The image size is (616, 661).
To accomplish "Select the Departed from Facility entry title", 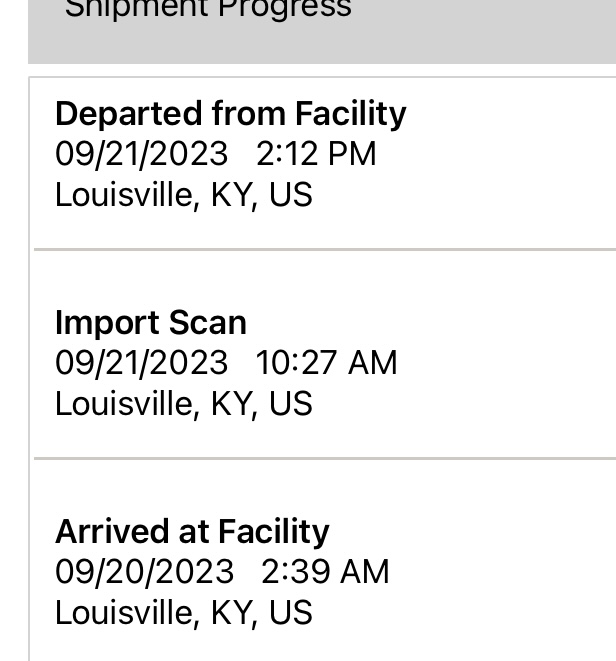I will pyautogui.click(x=230, y=114).
